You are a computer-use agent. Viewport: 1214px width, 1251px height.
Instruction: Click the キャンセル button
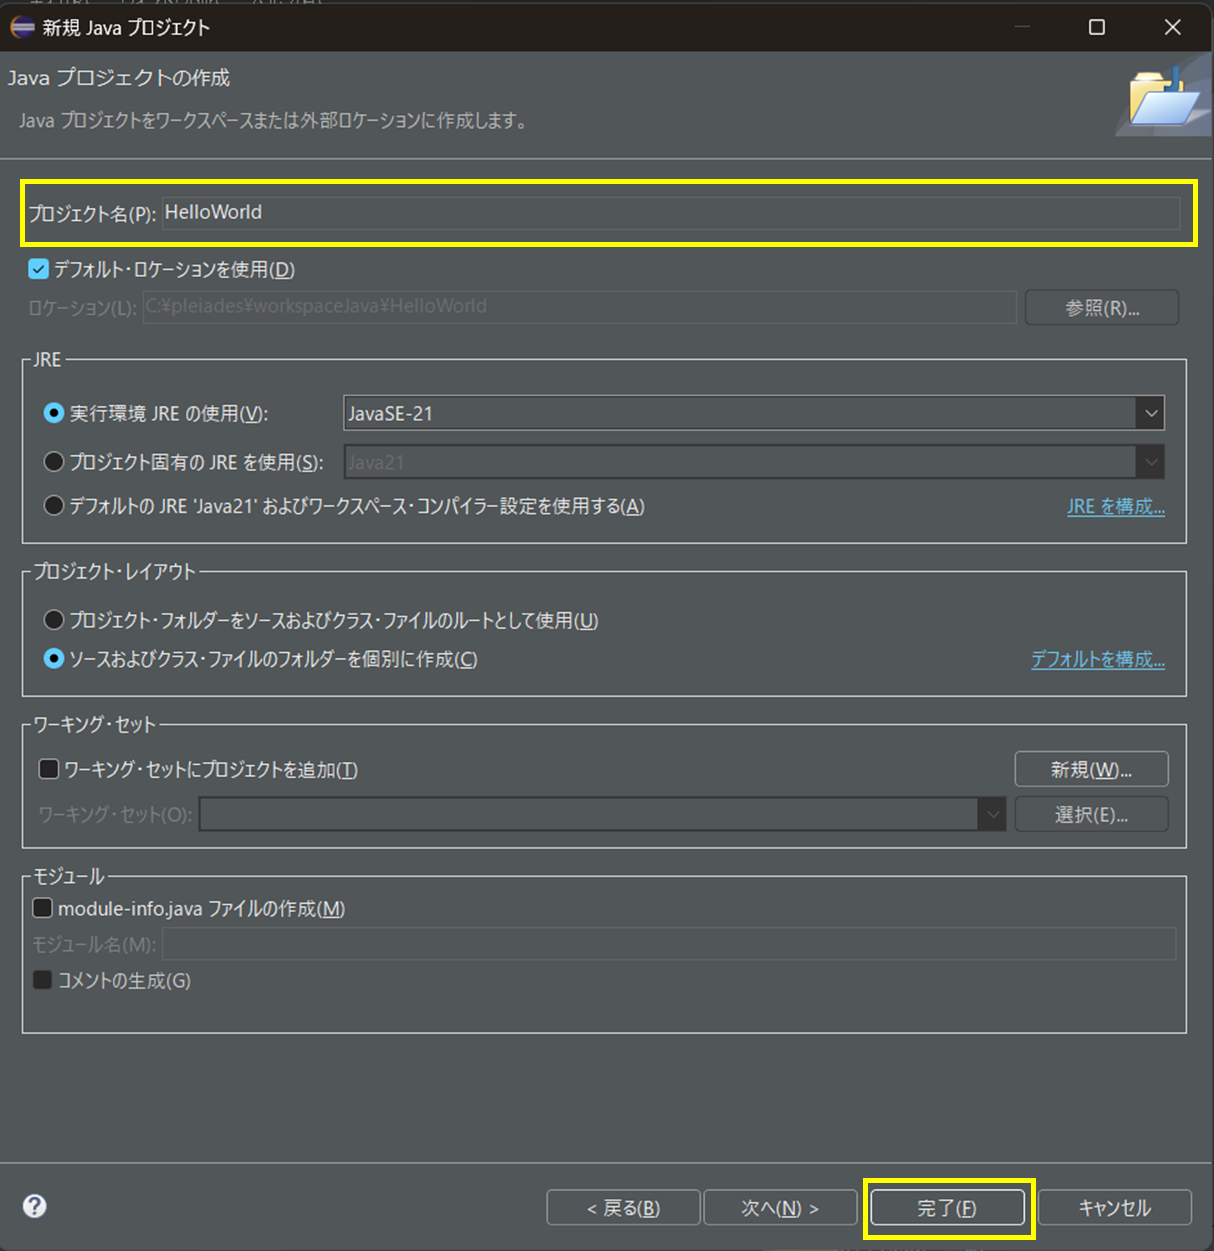tap(1115, 1208)
